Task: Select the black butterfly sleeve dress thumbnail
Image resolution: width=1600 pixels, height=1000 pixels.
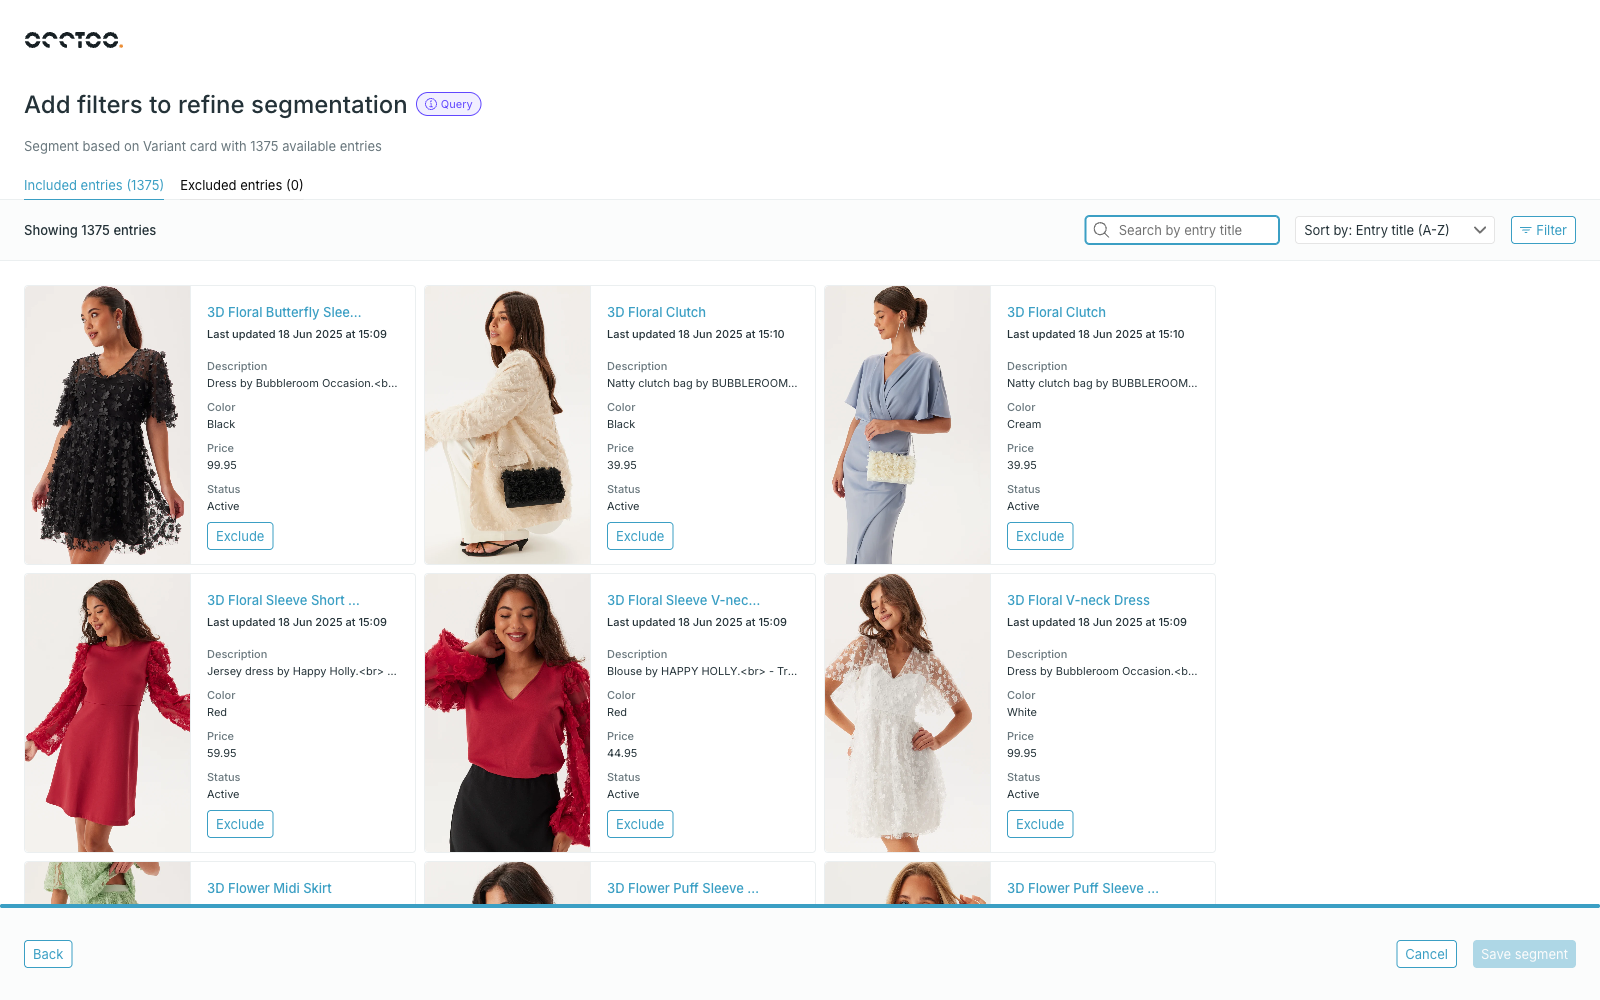Action: pos(108,425)
